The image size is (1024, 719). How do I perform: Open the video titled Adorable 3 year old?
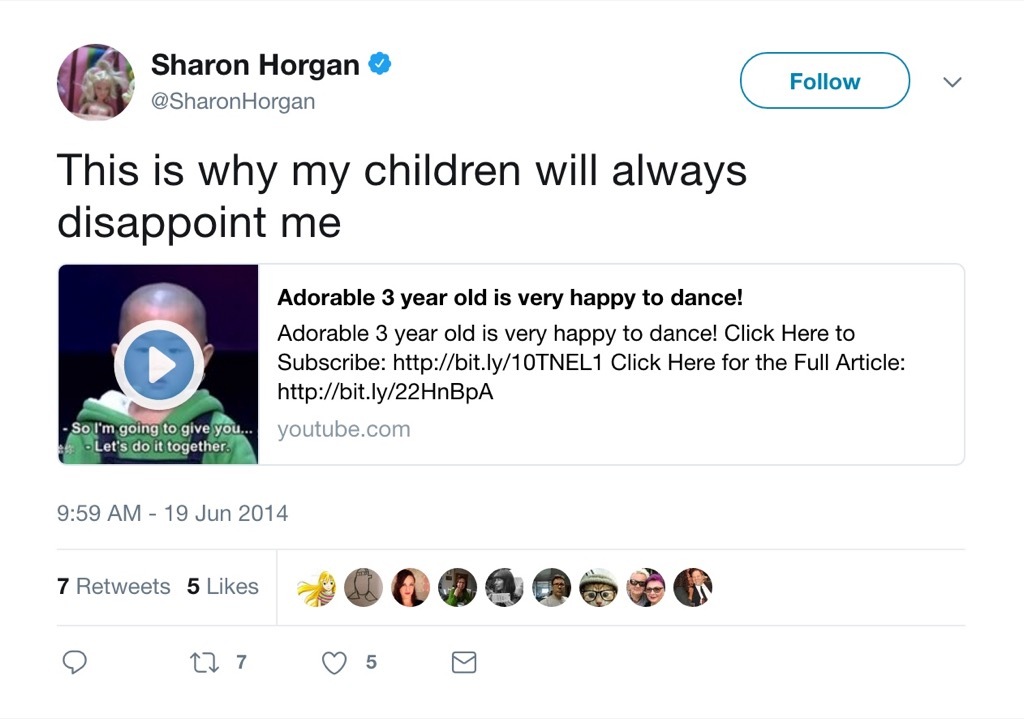[509, 298]
